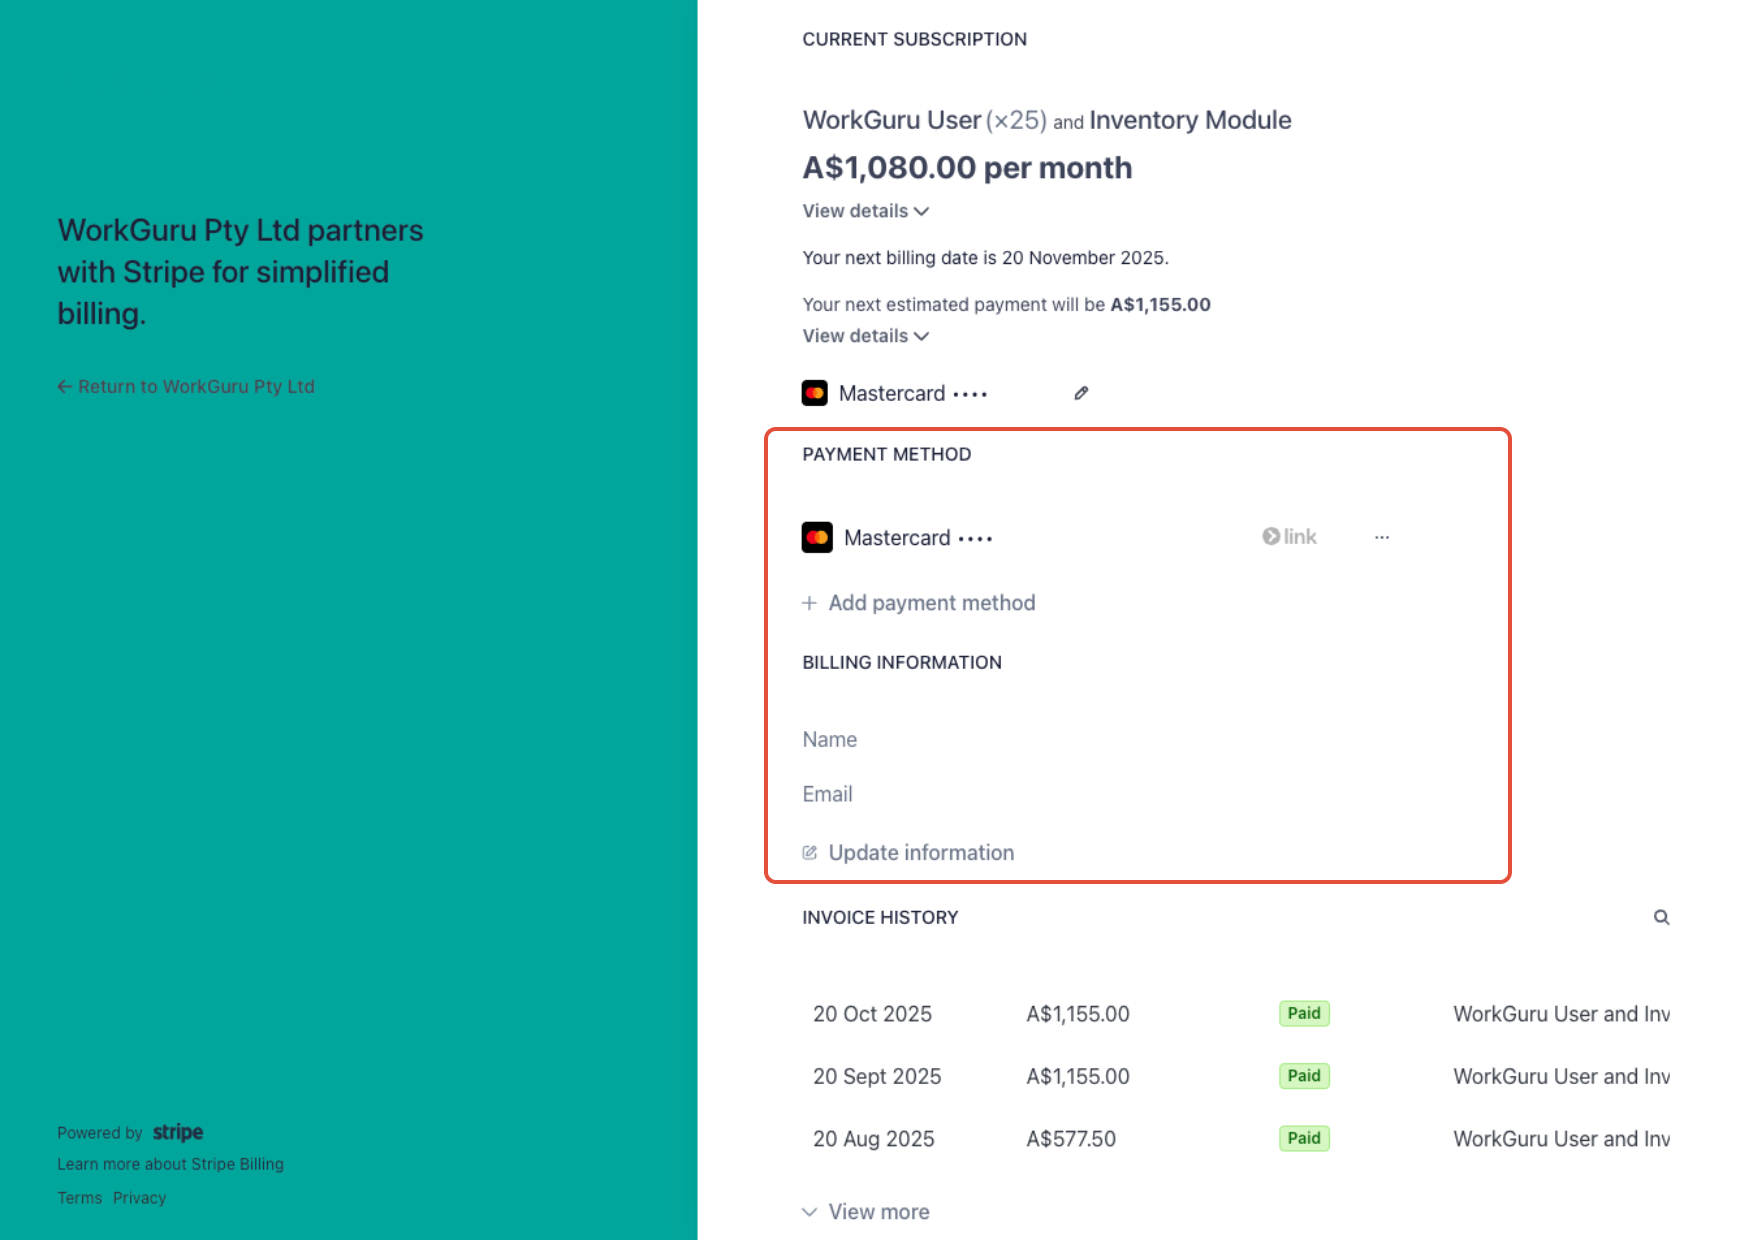Open the Terms link
Image resolution: width=1740 pixels, height=1240 pixels.
coord(80,1198)
